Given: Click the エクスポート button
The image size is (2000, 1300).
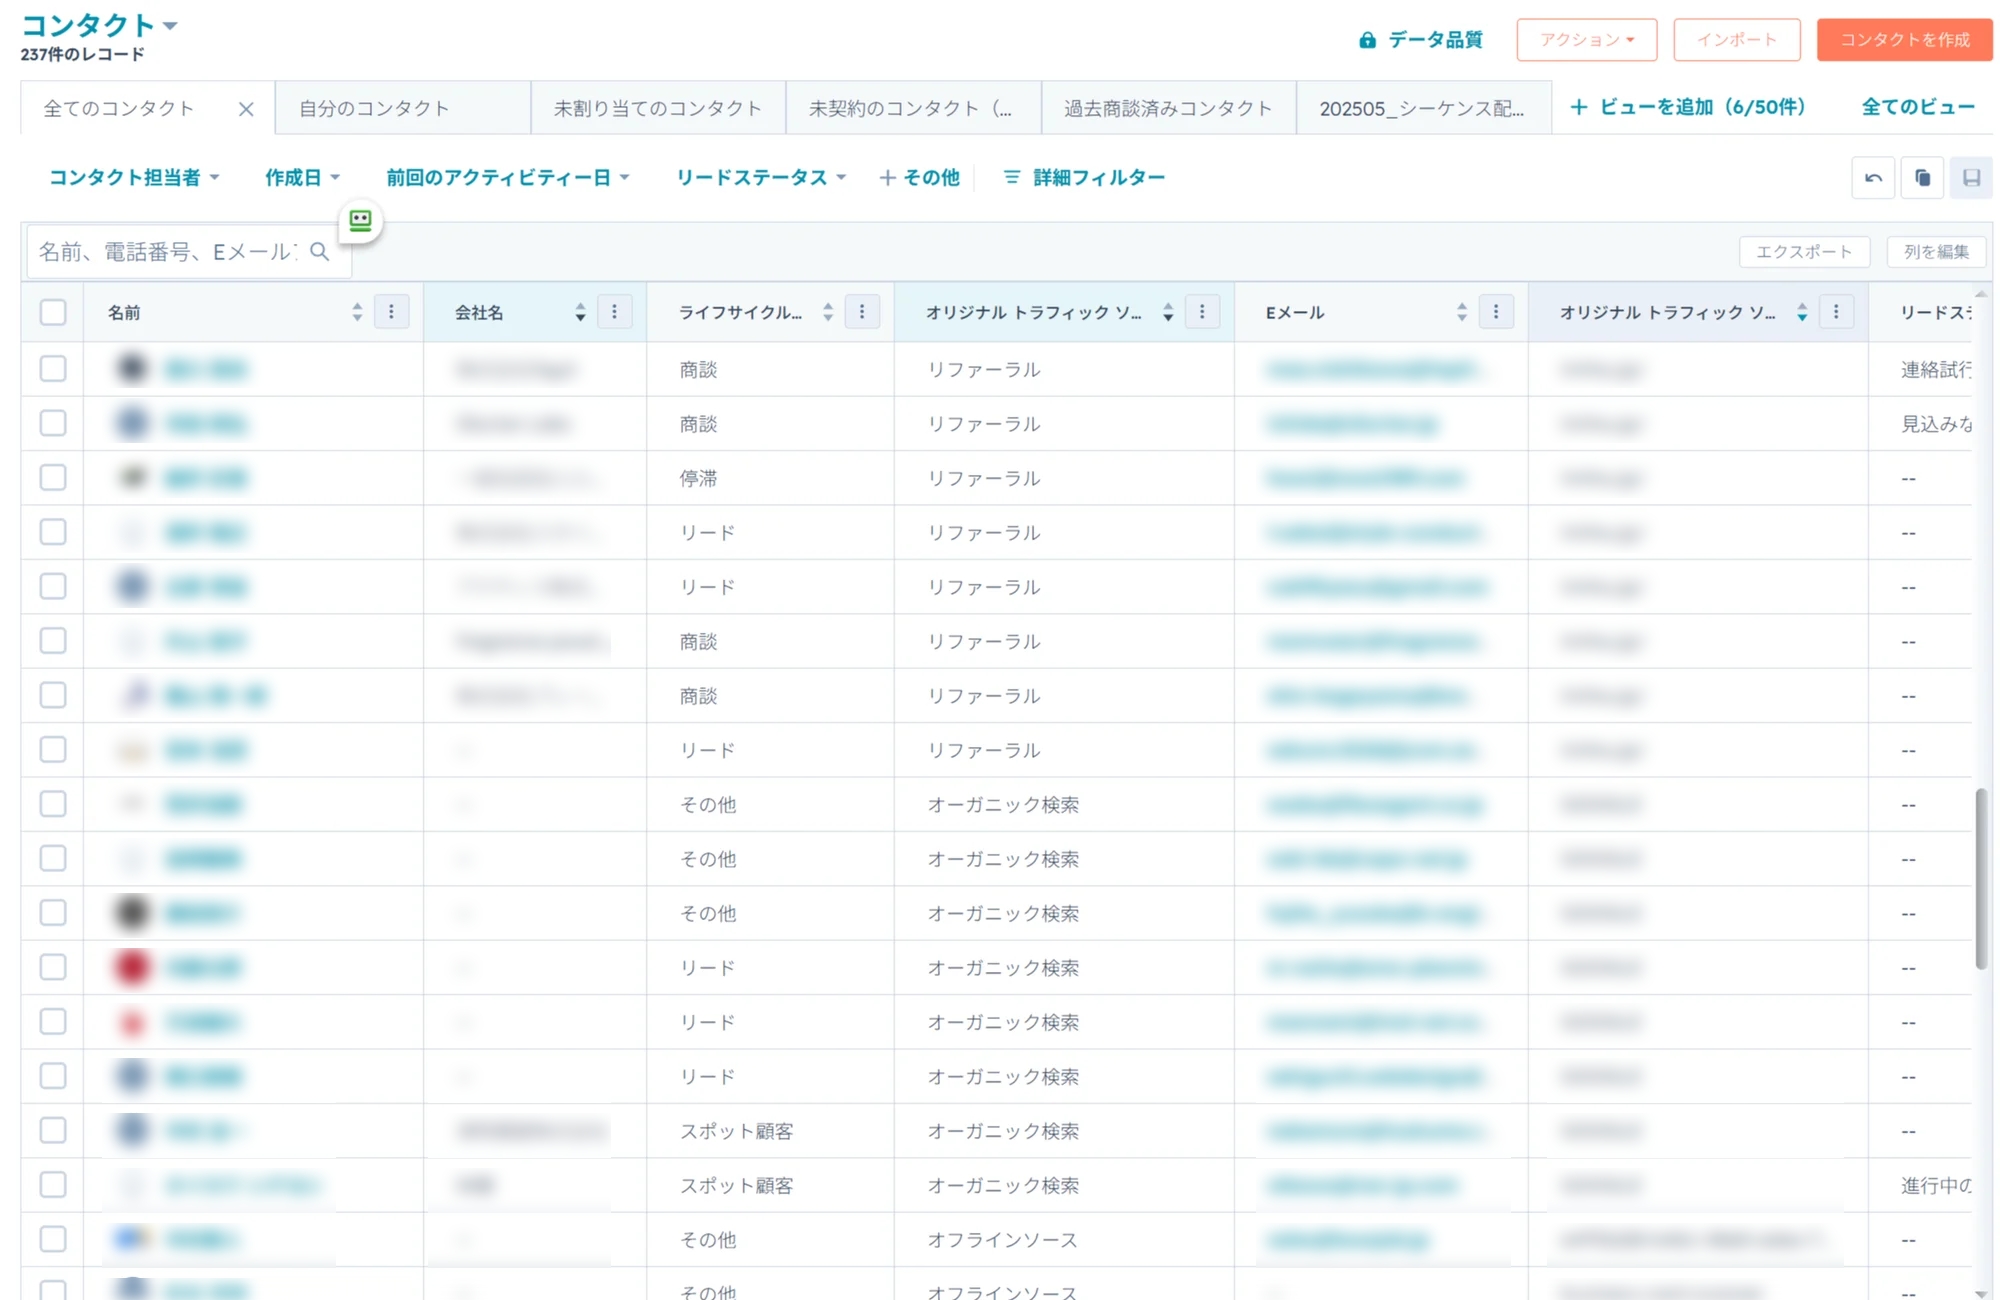Looking at the screenshot, I should pyautogui.click(x=1804, y=252).
